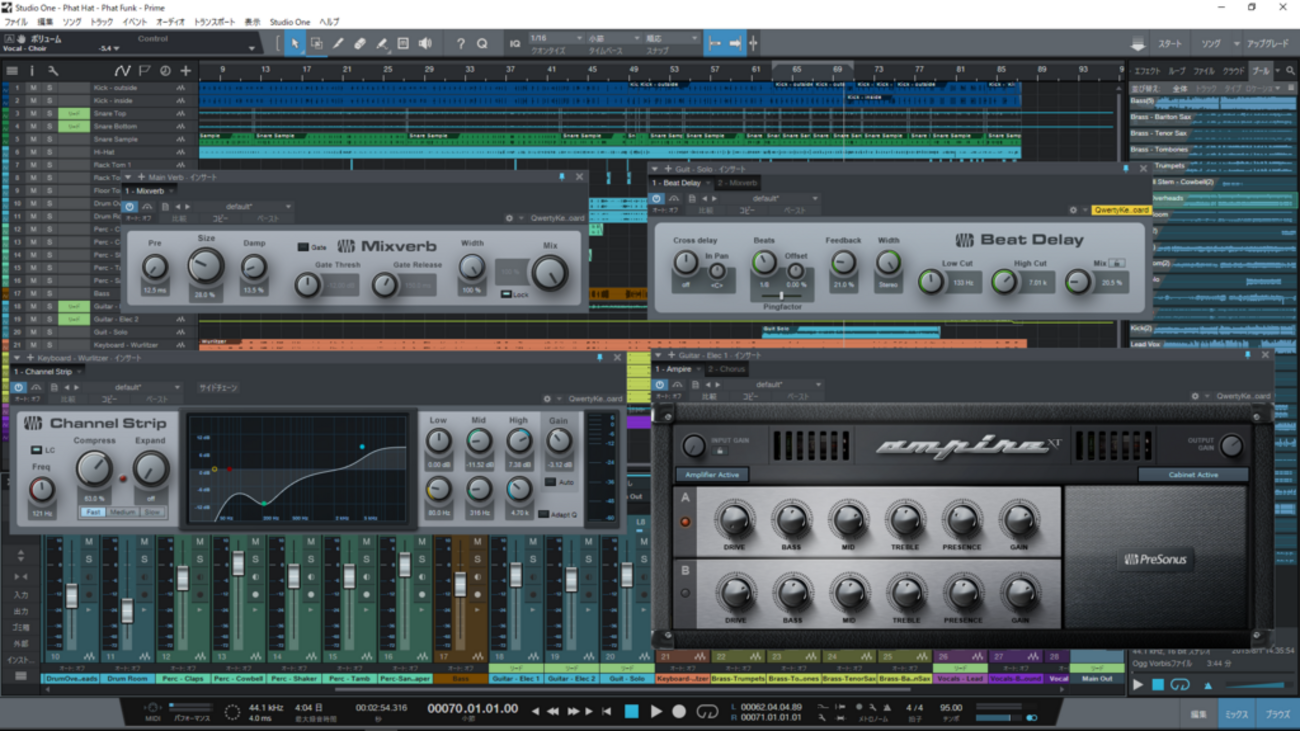Open the トランスポート menu
This screenshot has height=731, width=1300.
[214, 21]
